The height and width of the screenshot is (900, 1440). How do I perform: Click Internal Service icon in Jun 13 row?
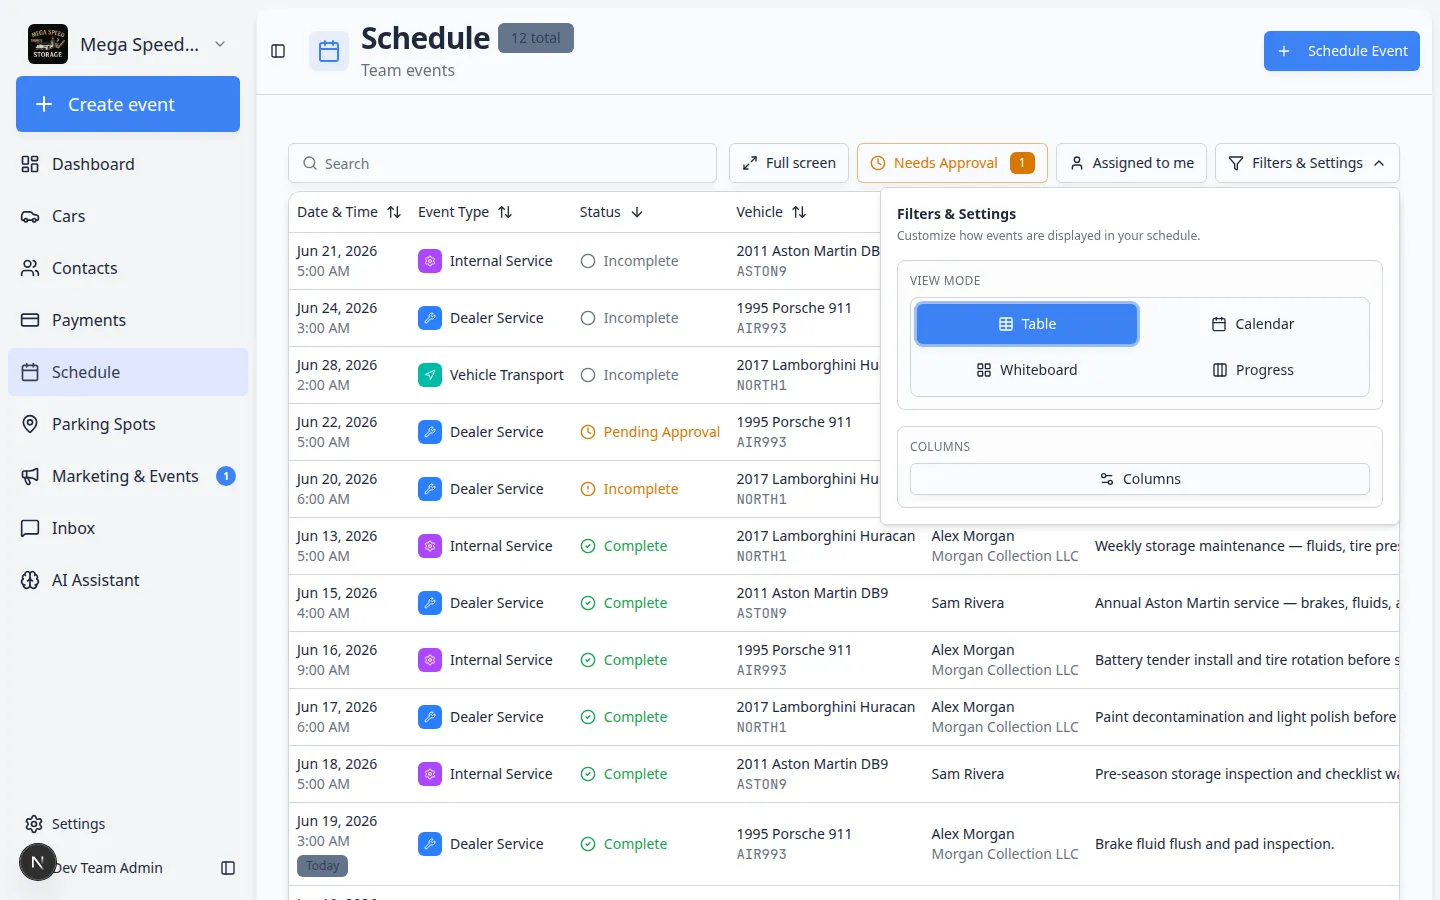click(x=430, y=546)
